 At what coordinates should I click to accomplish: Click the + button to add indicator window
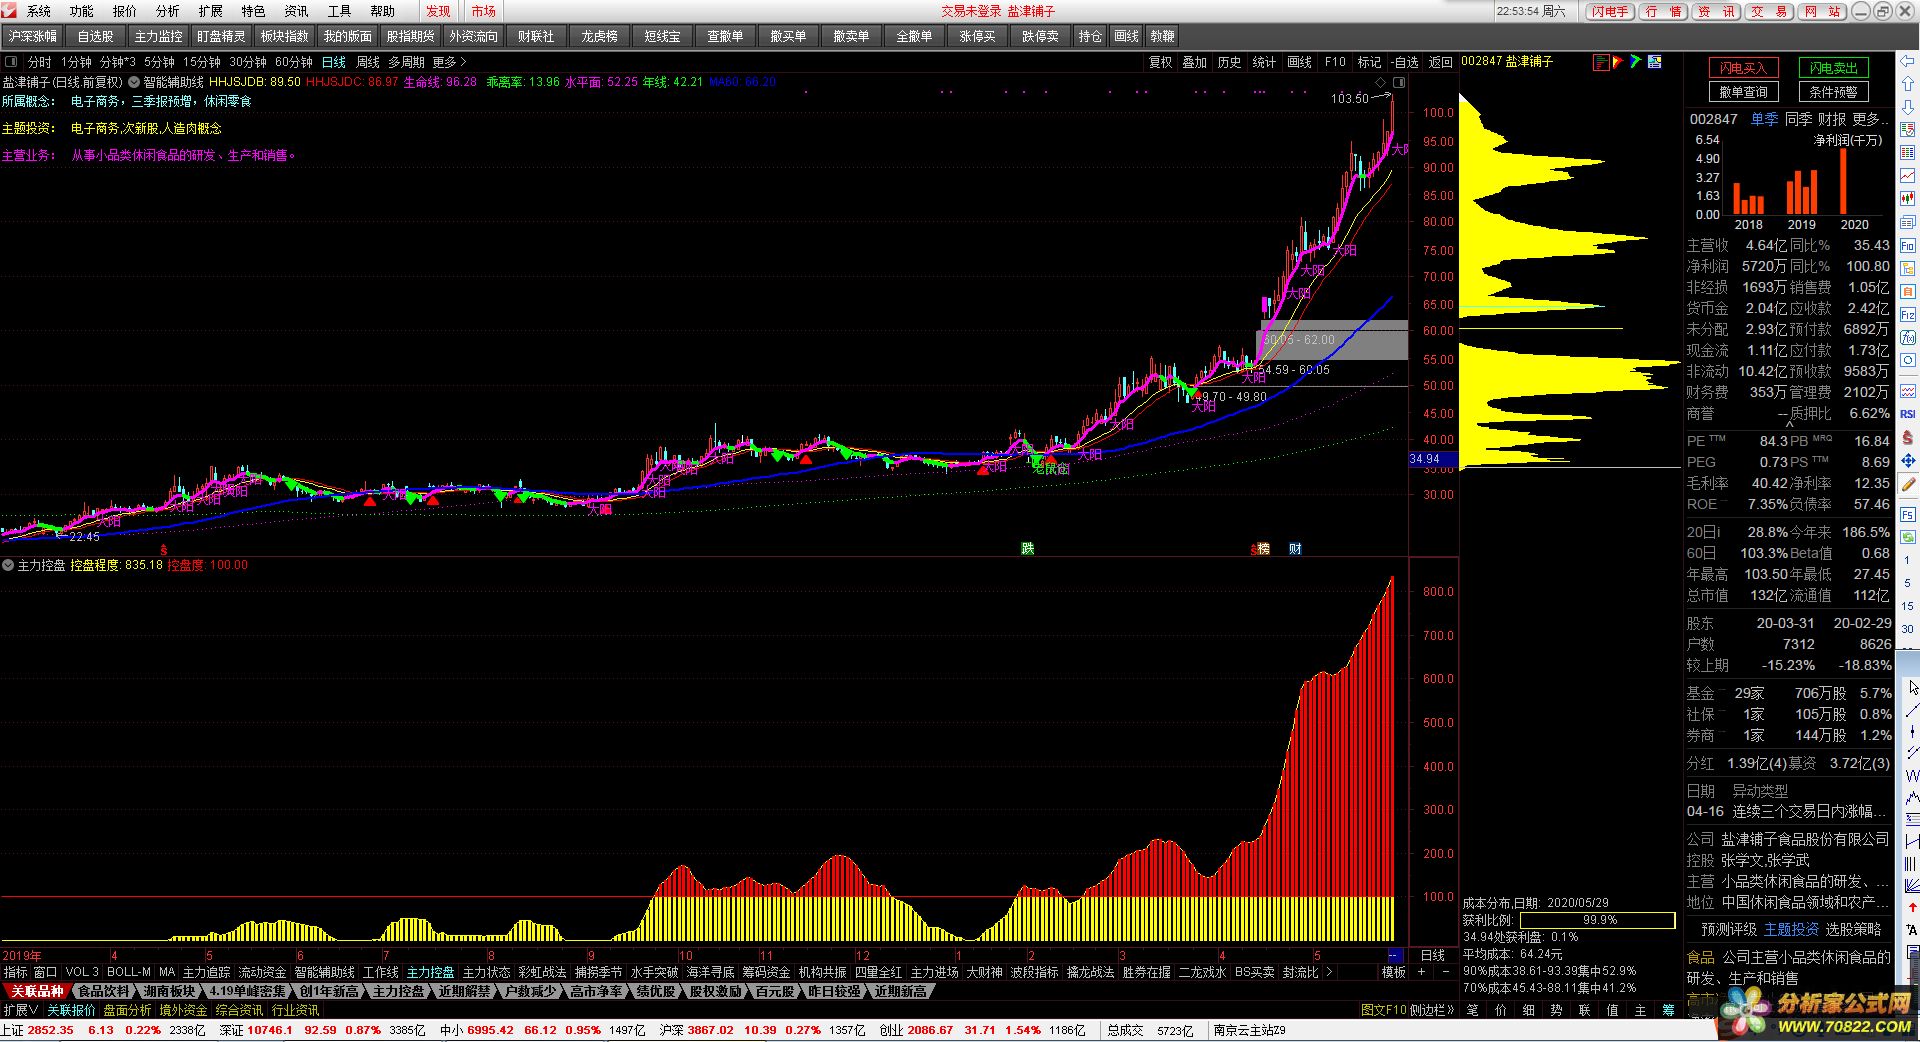1421,972
